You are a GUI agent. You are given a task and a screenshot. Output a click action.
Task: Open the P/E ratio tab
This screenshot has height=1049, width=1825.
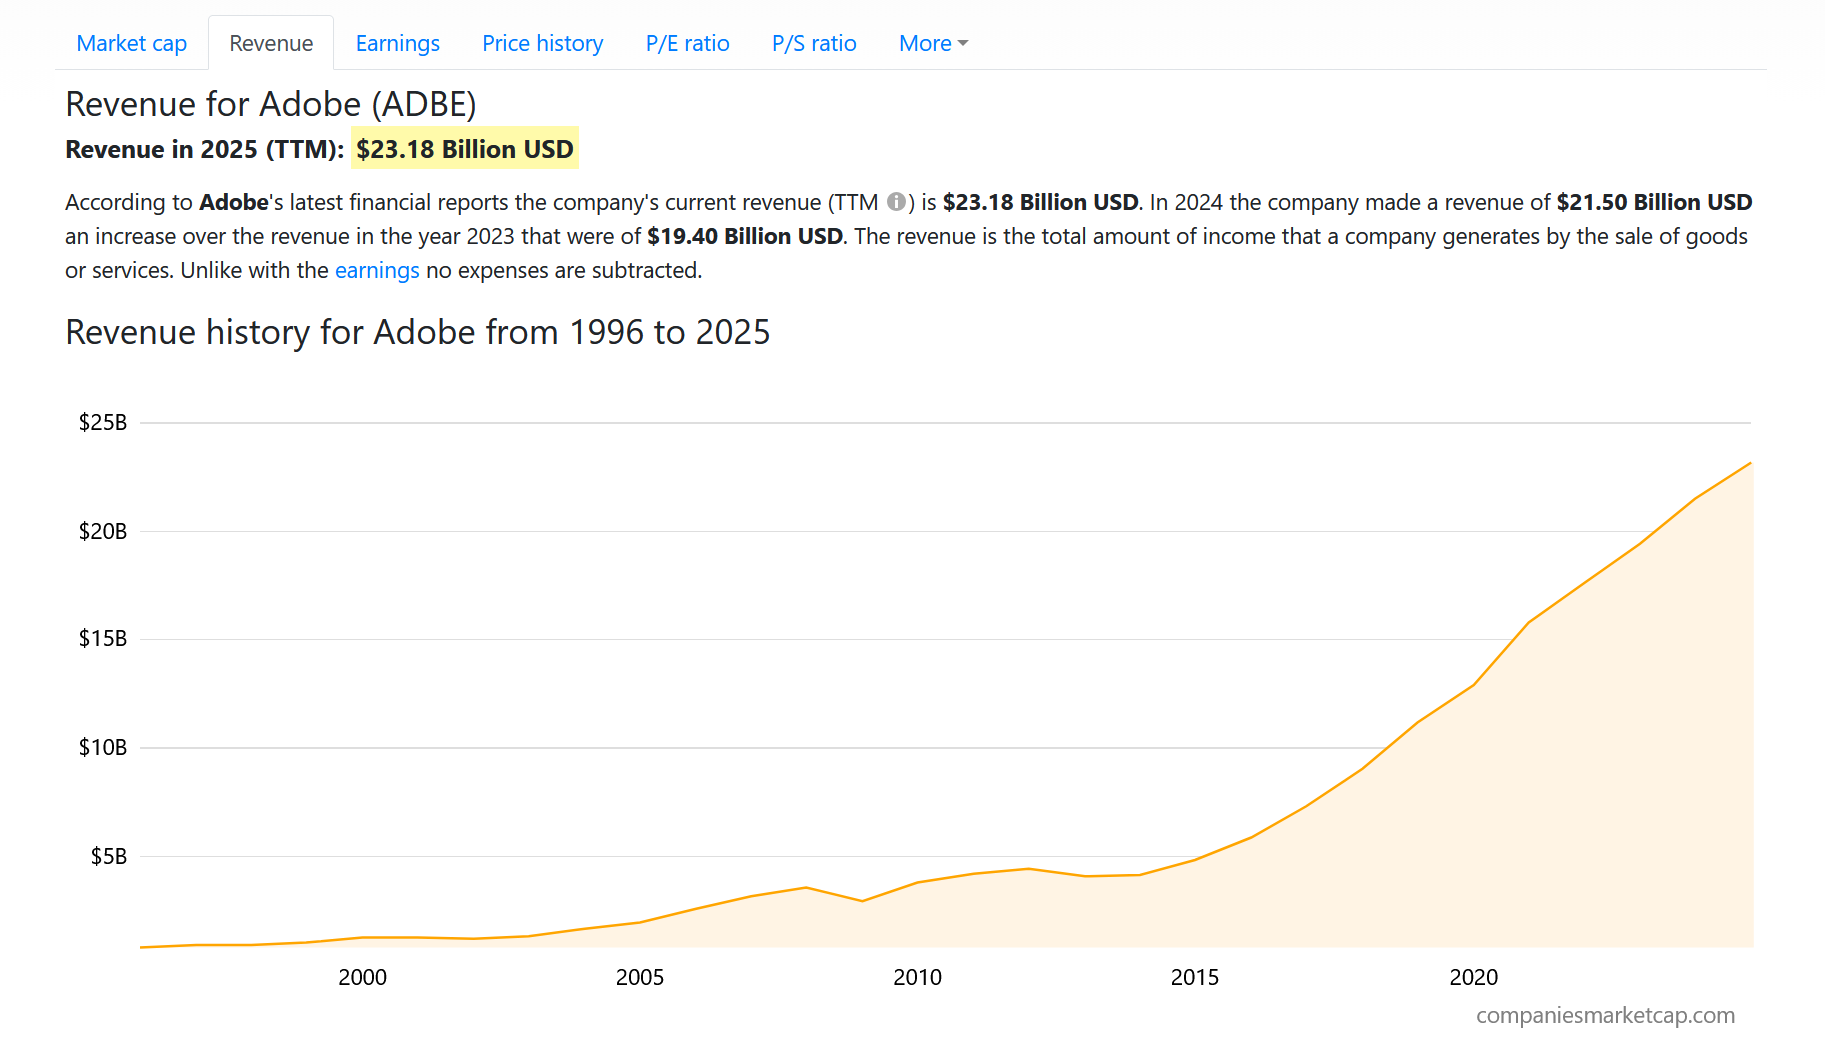[x=687, y=43]
